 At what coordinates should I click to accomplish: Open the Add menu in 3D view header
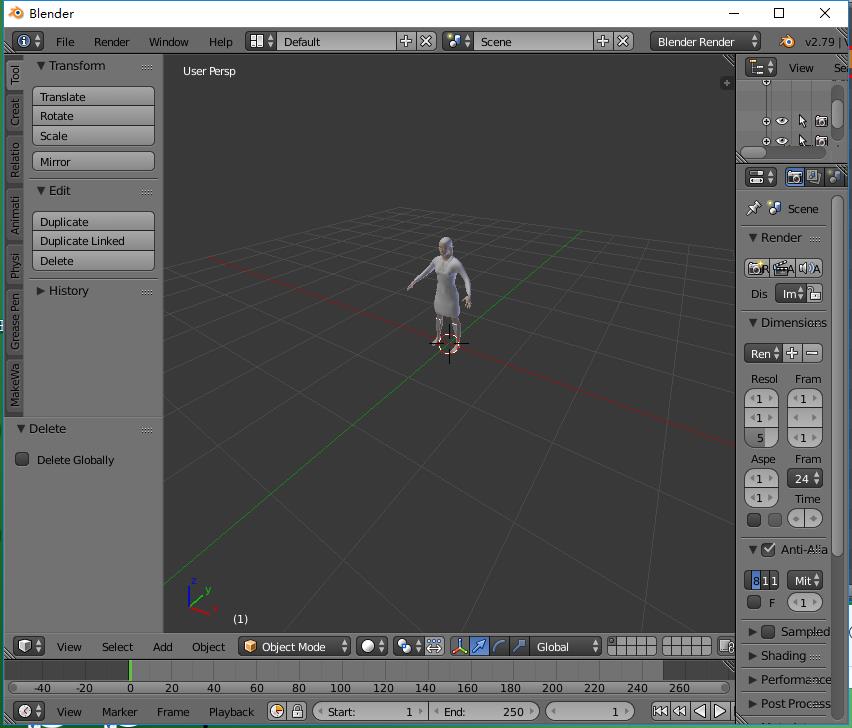pyautogui.click(x=162, y=647)
